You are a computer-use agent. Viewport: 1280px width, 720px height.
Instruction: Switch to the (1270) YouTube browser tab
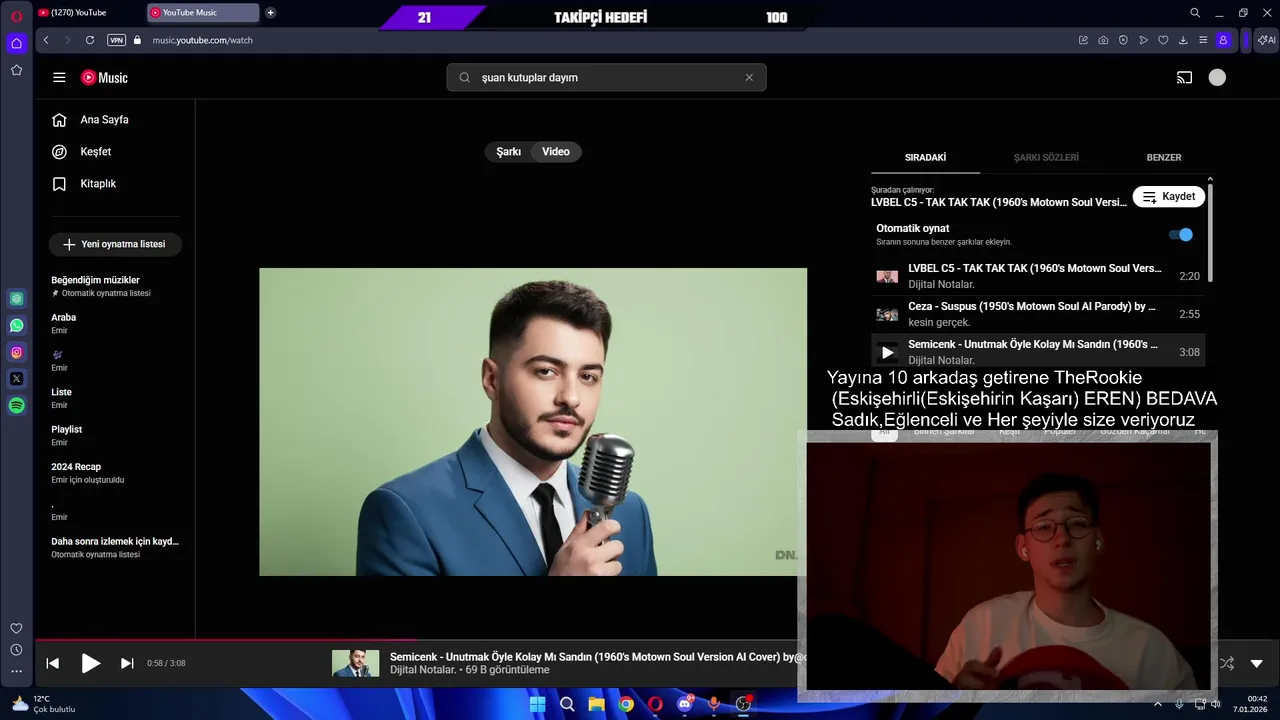[90, 13]
